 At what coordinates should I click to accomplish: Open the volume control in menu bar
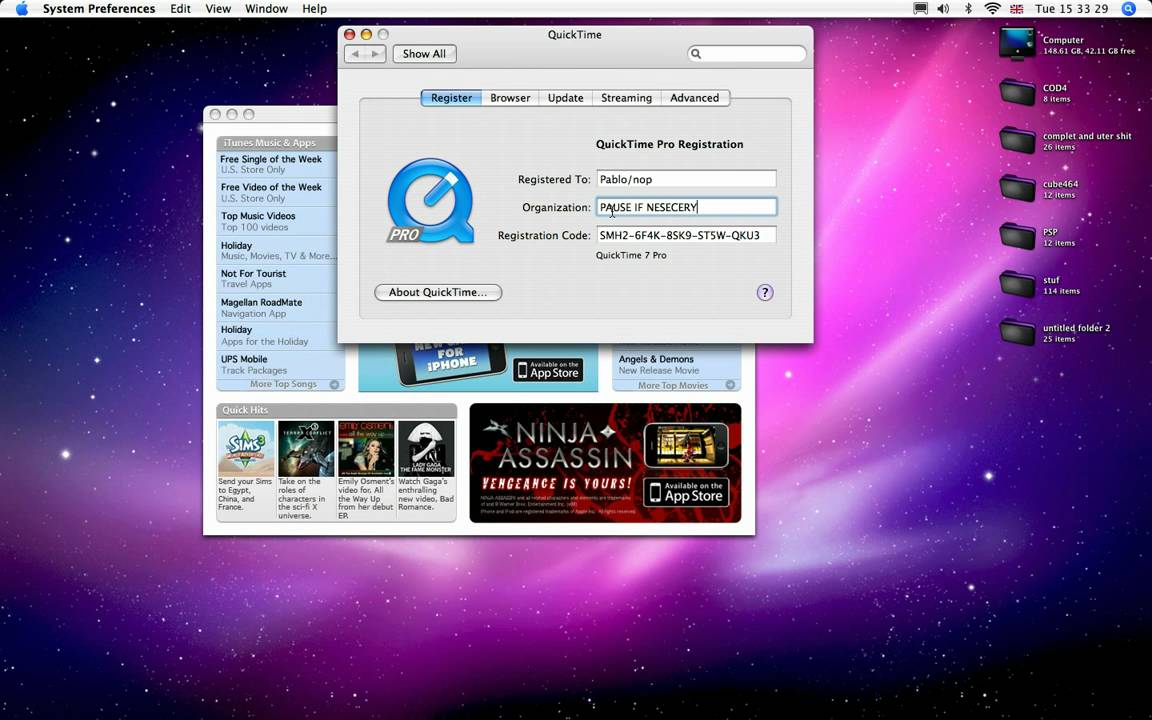943,9
